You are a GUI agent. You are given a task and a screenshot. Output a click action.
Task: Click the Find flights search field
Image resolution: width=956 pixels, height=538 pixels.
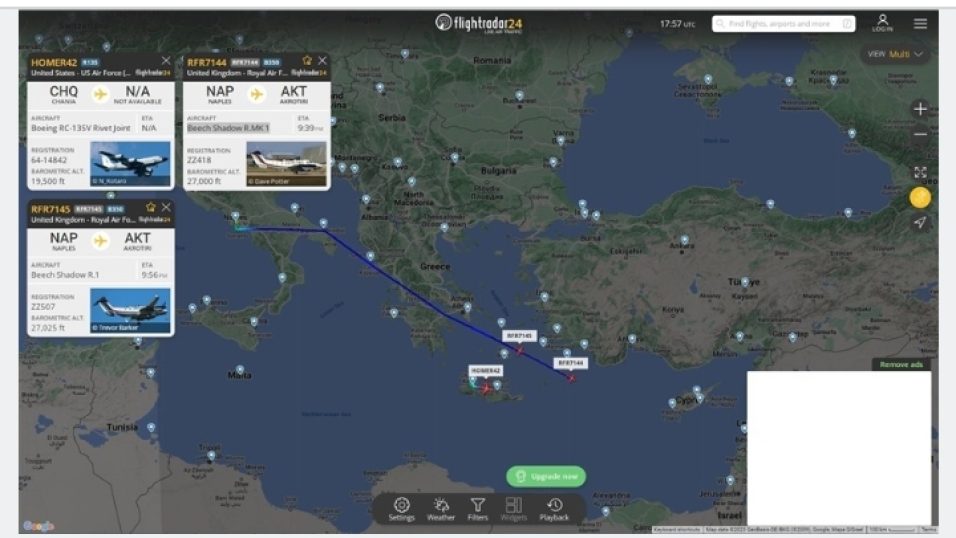tap(783, 24)
